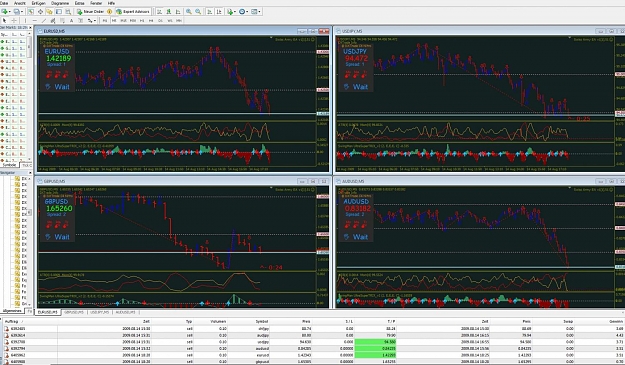Viewport: 625px width, 365px height.
Task: Switch to the GBPUSD,M5 chart tab
Action: point(74,312)
